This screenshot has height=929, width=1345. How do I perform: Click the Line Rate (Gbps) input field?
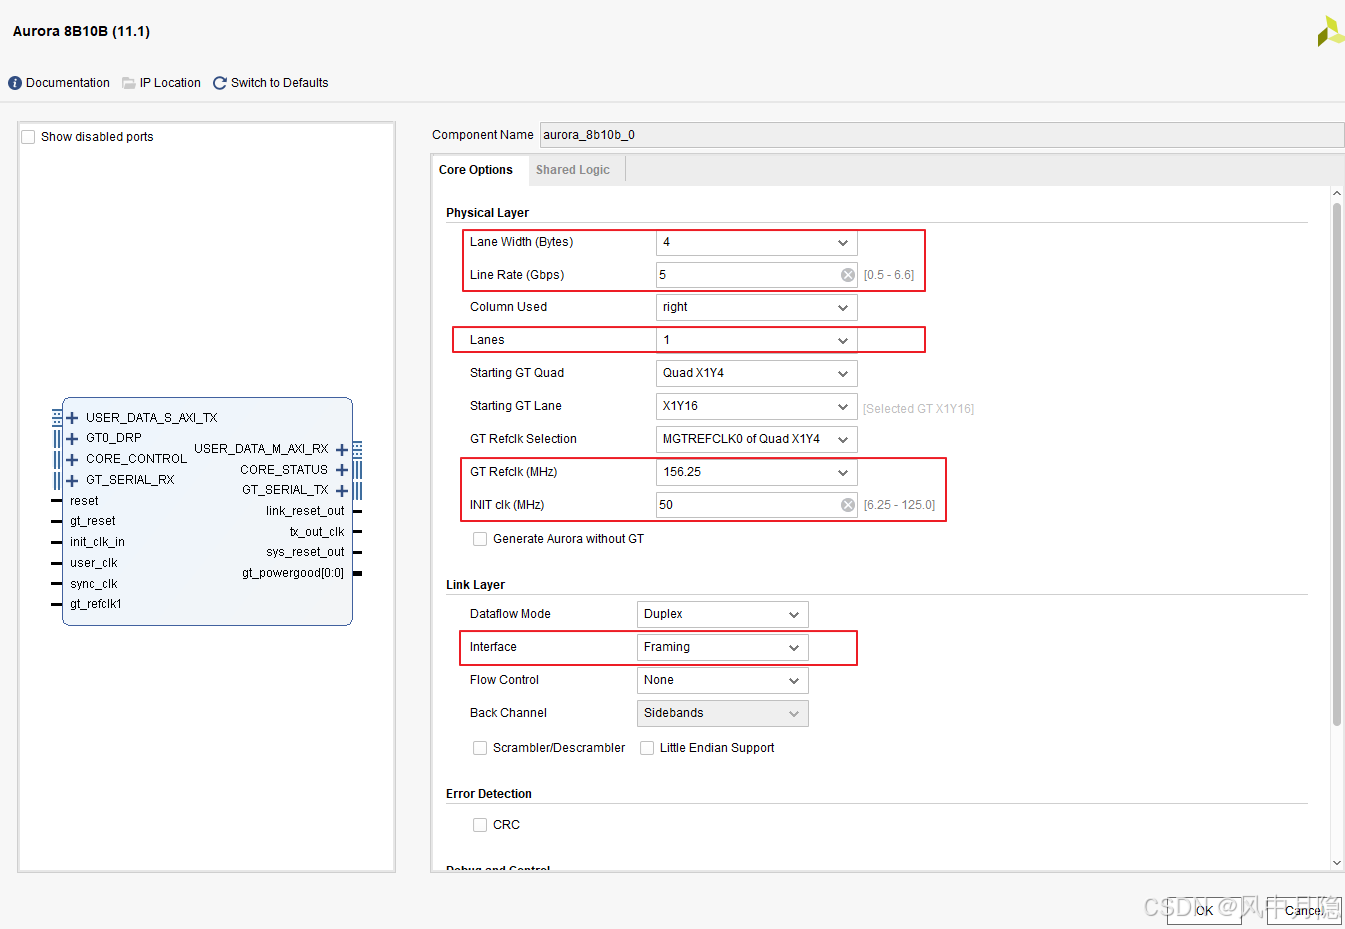pos(757,275)
